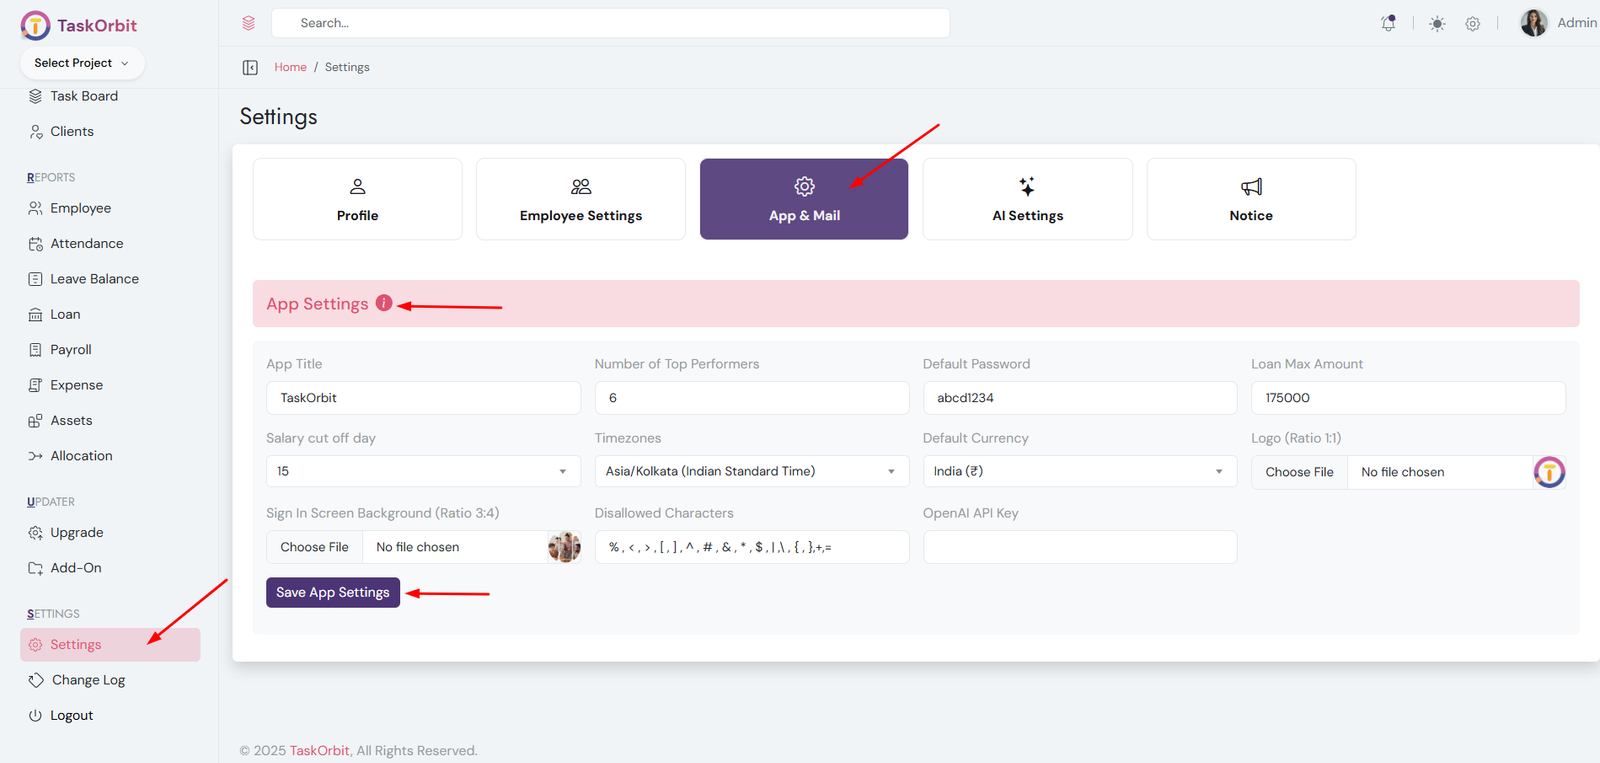
Task: Open Salary cut off day dropdown
Action: click(x=423, y=471)
